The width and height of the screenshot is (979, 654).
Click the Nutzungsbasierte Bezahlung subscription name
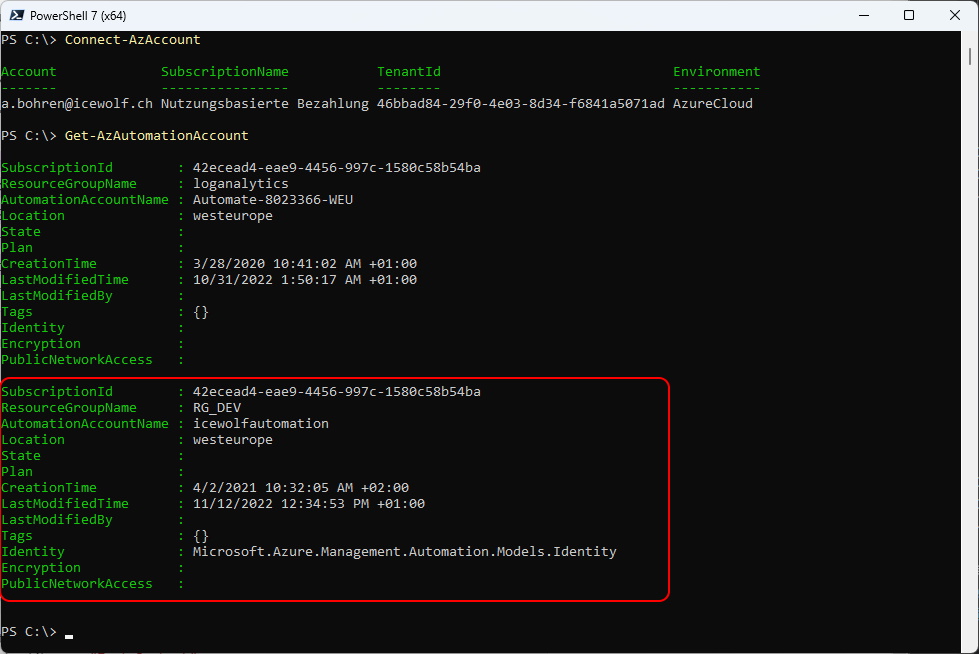[x=265, y=104]
